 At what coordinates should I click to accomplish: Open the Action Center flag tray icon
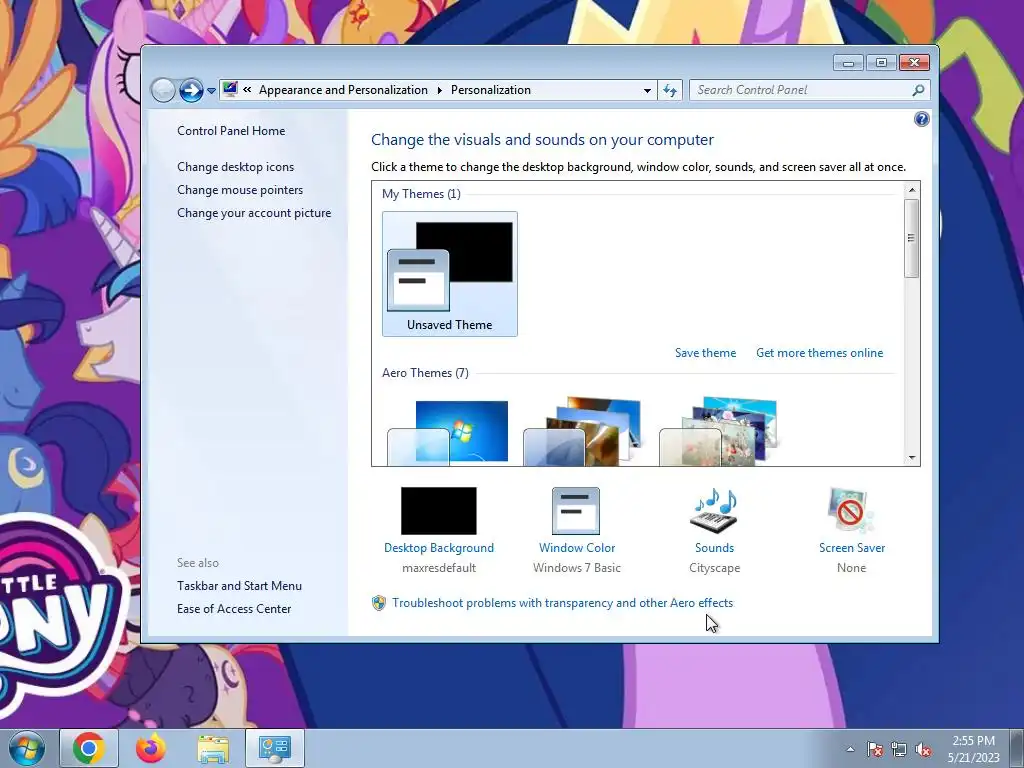click(x=875, y=749)
